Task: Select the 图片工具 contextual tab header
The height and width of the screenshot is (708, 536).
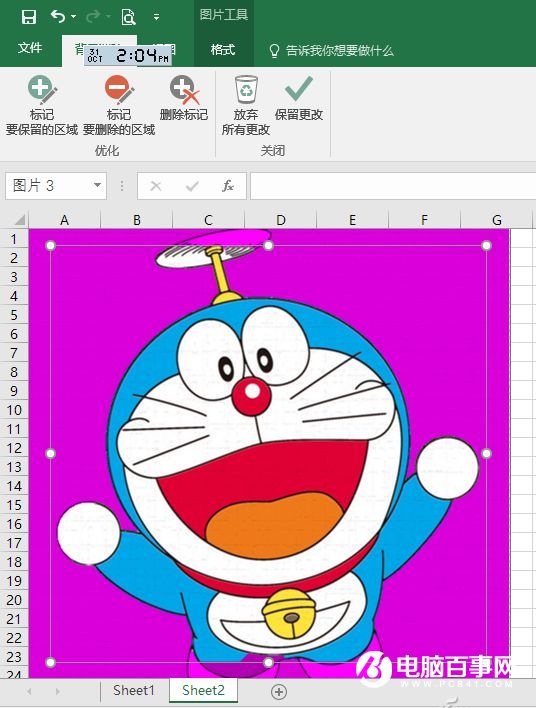Action: 224,15
